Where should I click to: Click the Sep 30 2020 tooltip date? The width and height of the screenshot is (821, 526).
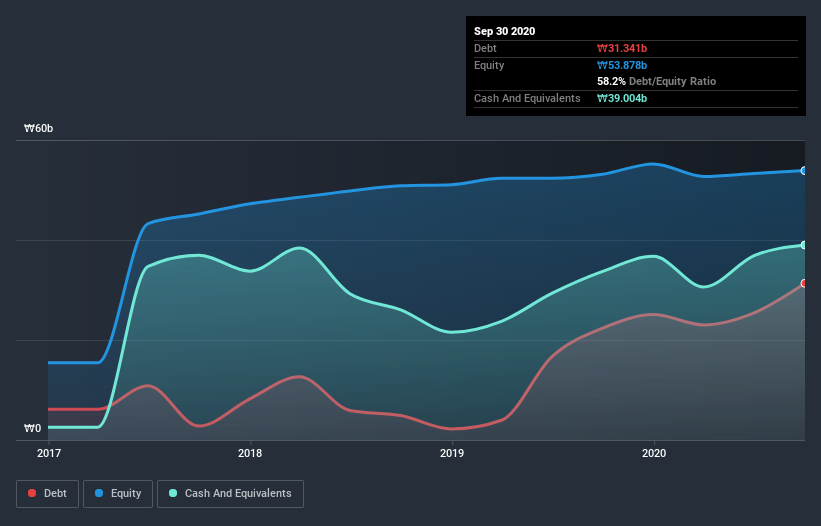504,31
